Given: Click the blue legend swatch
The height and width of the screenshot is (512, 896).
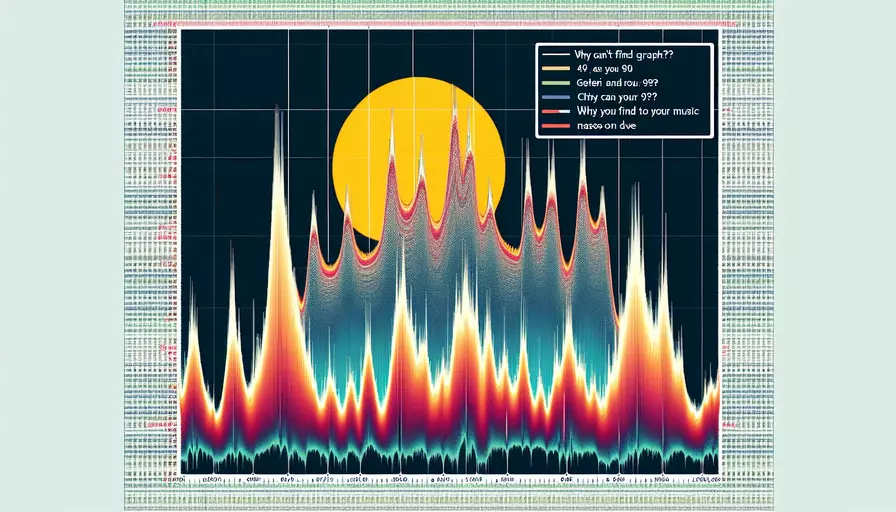Looking at the screenshot, I should click(x=555, y=97).
